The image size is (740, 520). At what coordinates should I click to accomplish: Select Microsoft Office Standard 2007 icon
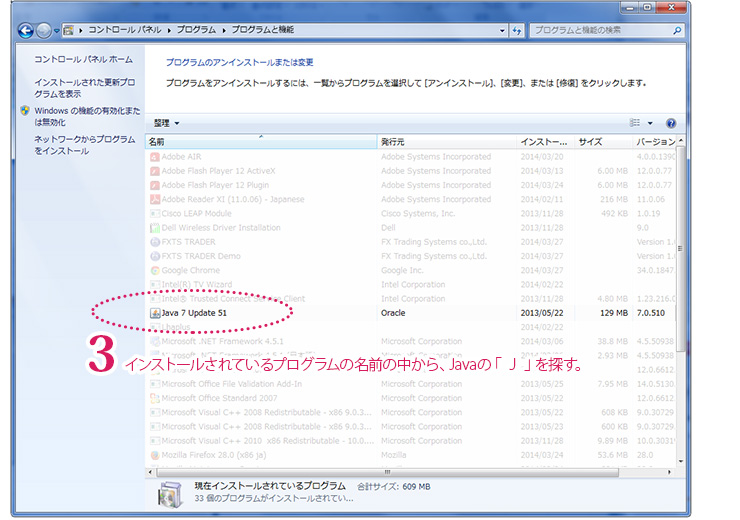coord(155,398)
